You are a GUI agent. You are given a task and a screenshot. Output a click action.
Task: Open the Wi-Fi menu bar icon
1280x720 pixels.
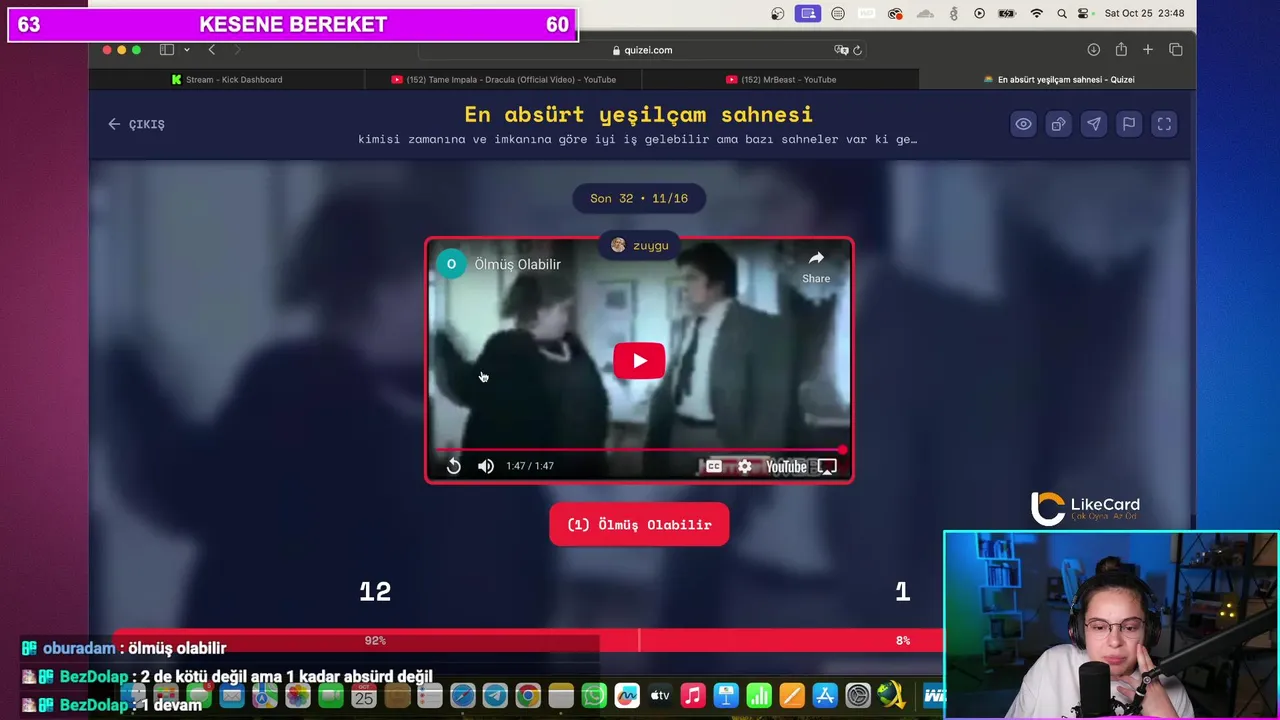[1037, 13]
